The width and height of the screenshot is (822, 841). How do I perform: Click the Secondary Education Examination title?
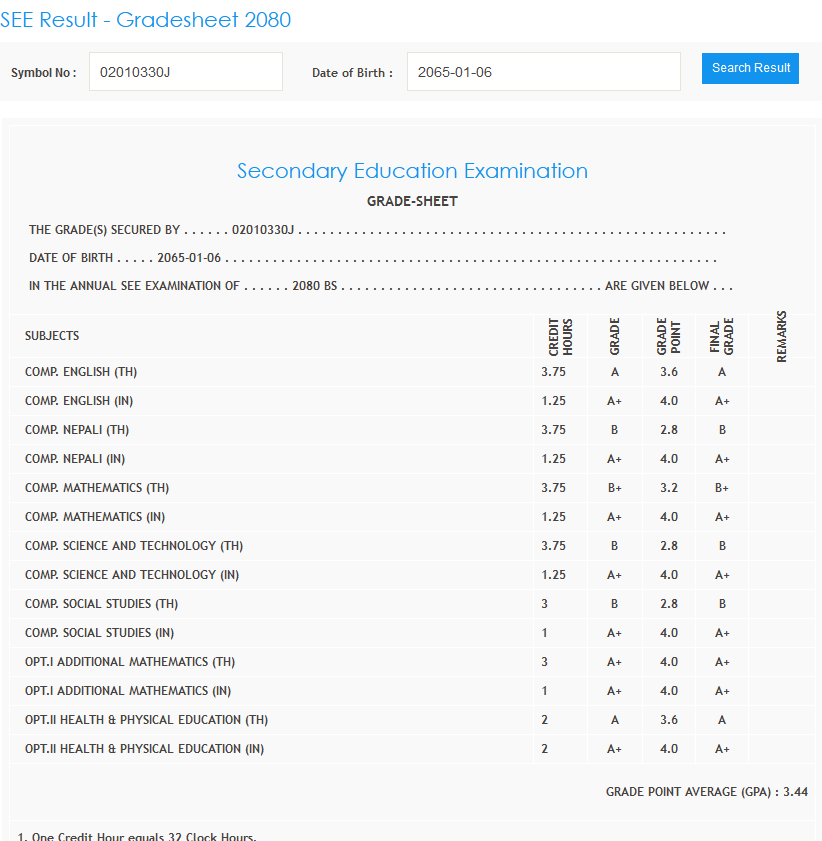click(x=412, y=171)
